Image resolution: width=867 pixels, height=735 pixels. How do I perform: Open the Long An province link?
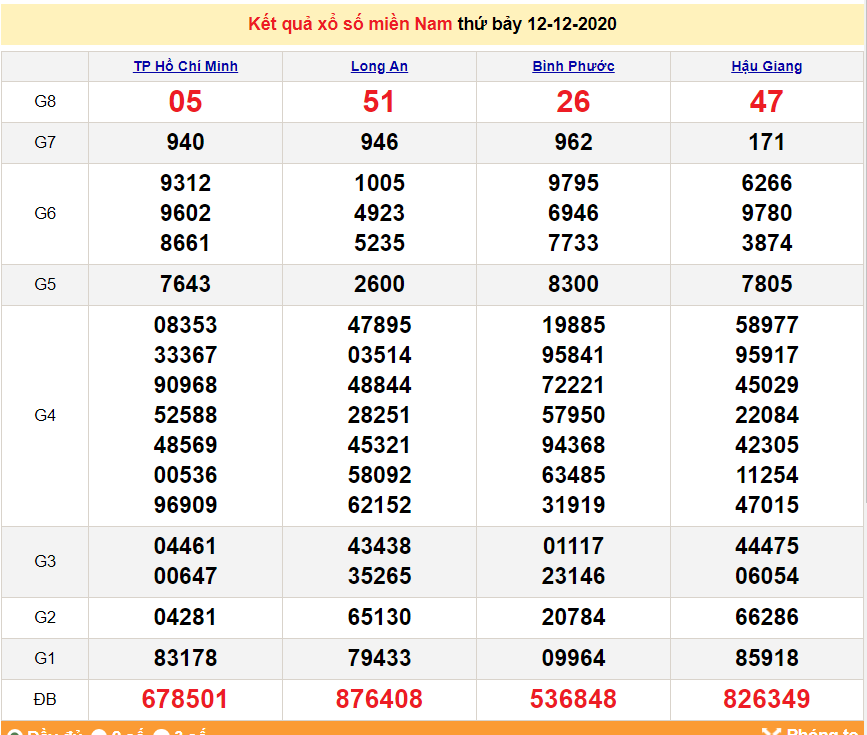[x=379, y=67]
